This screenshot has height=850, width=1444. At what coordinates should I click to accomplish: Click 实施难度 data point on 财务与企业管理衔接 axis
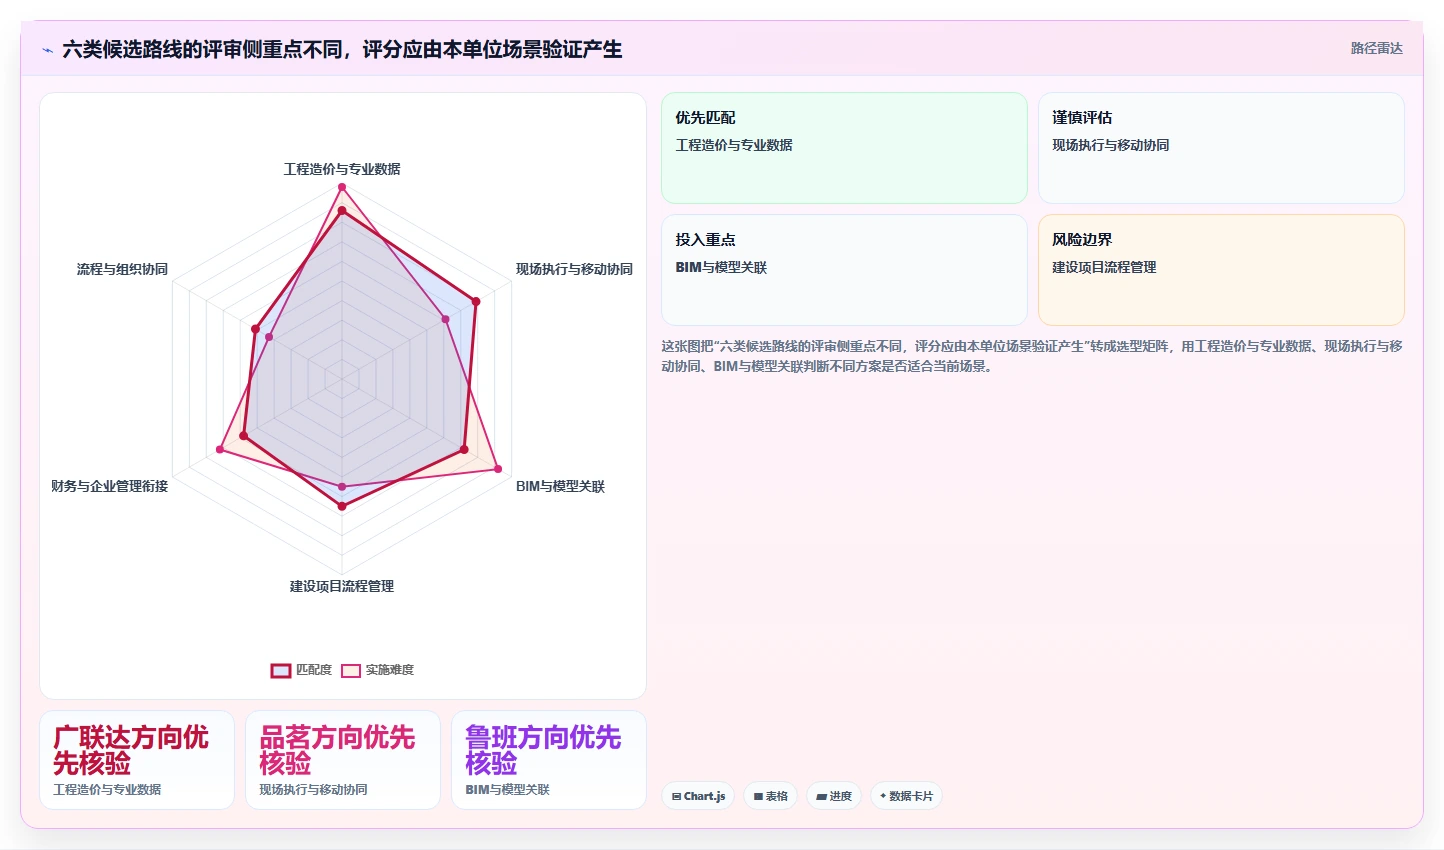coord(220,450)
